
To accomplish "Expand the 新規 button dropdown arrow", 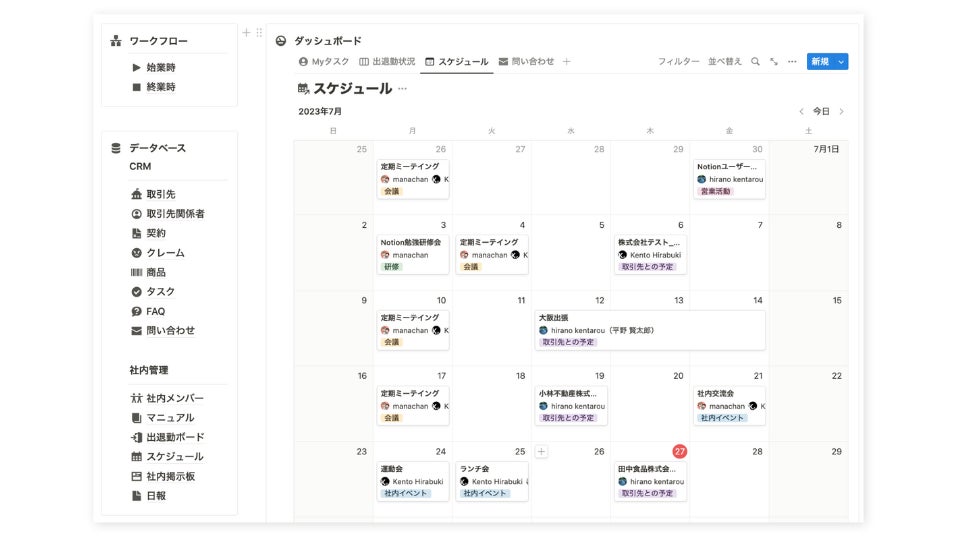I will (x=841, y=62).
